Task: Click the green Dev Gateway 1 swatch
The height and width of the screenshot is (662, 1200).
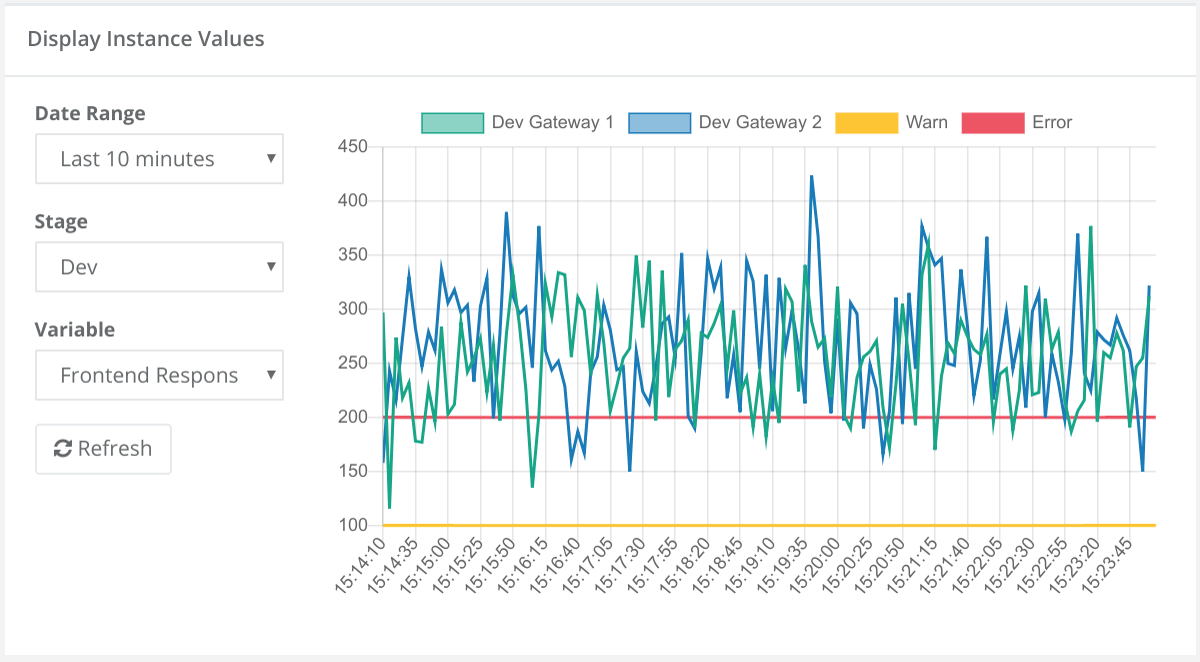Action: (452, 123)
